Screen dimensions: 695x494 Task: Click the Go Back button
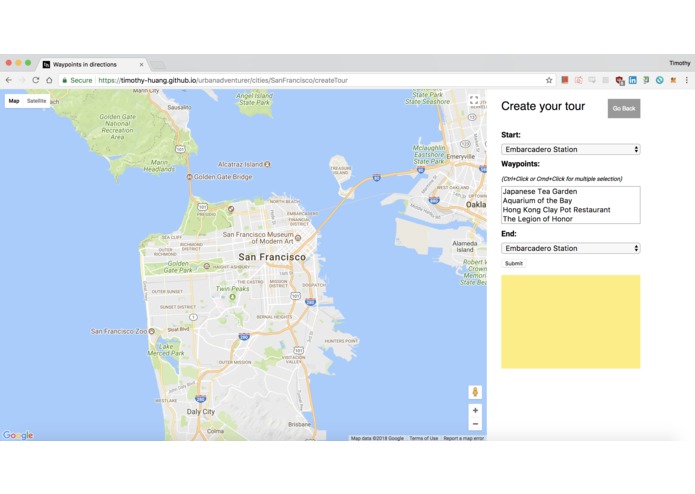click(x=624, y=108)
